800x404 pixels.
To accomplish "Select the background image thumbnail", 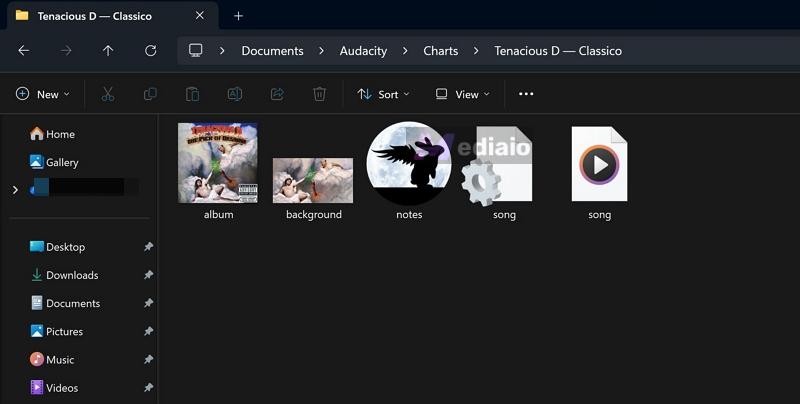I will [313, 181].
